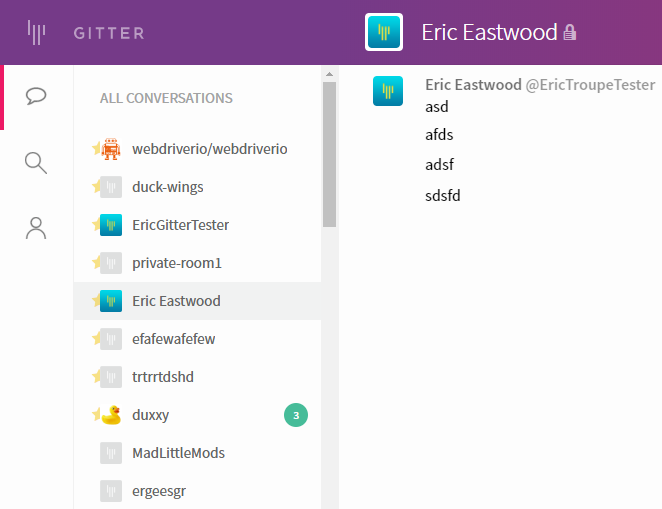Click the padlock icon next to Eric Eastwood
This screenshot has width=662, height=509.
pos(570,32)
